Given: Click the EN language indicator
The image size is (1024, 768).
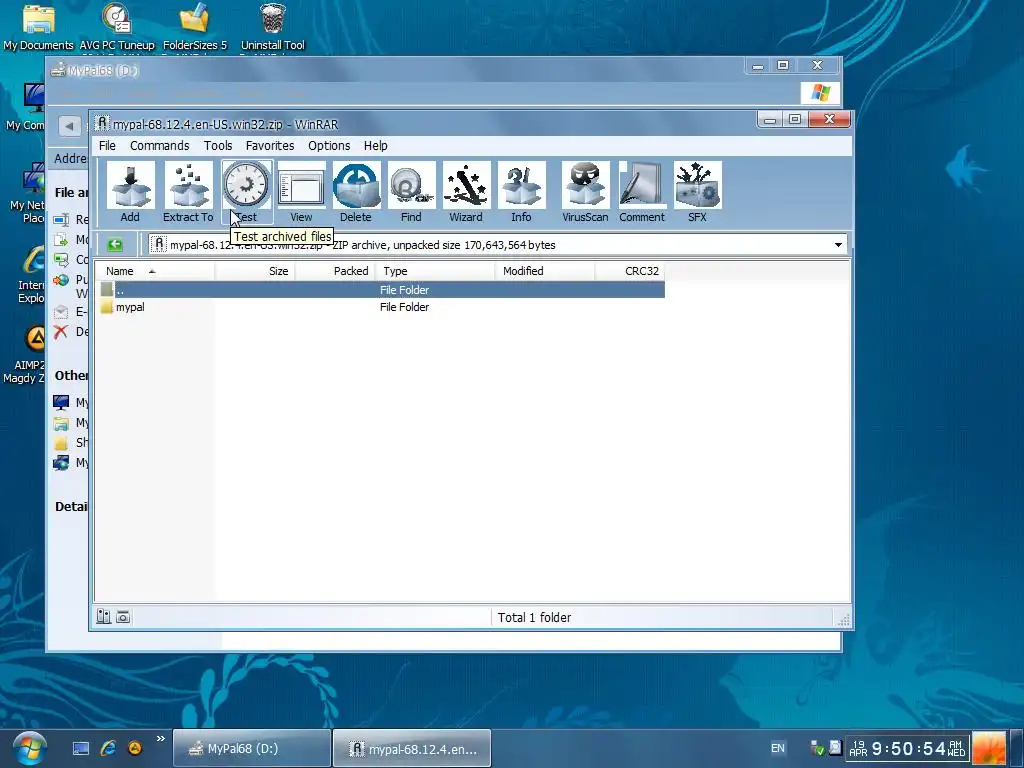Looking at the screenshot, I should point(777,748).
